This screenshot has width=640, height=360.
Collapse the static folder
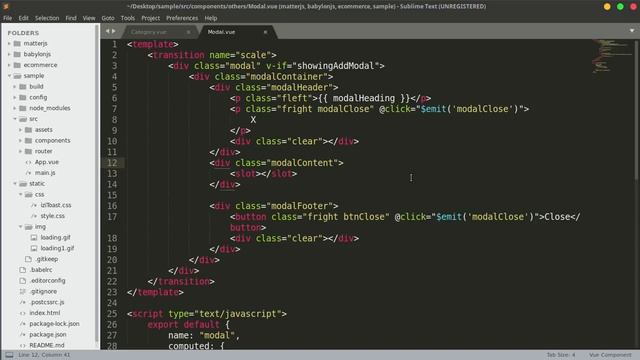(15, 184)
